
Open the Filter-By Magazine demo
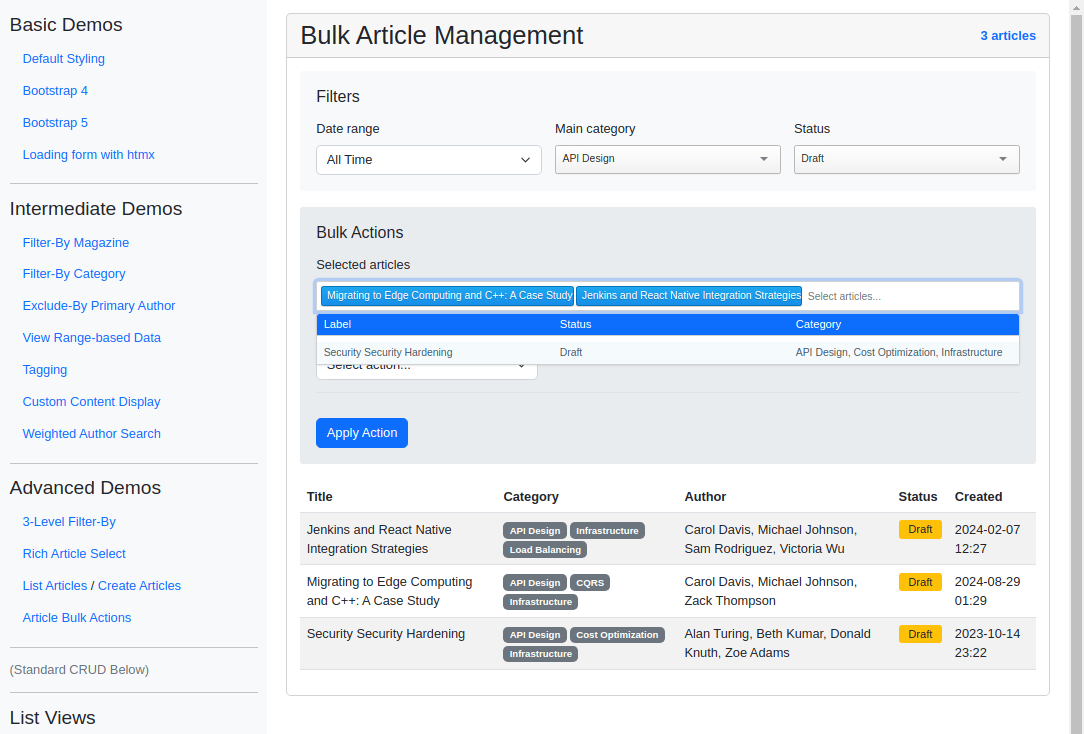click(x=76, y=242)
